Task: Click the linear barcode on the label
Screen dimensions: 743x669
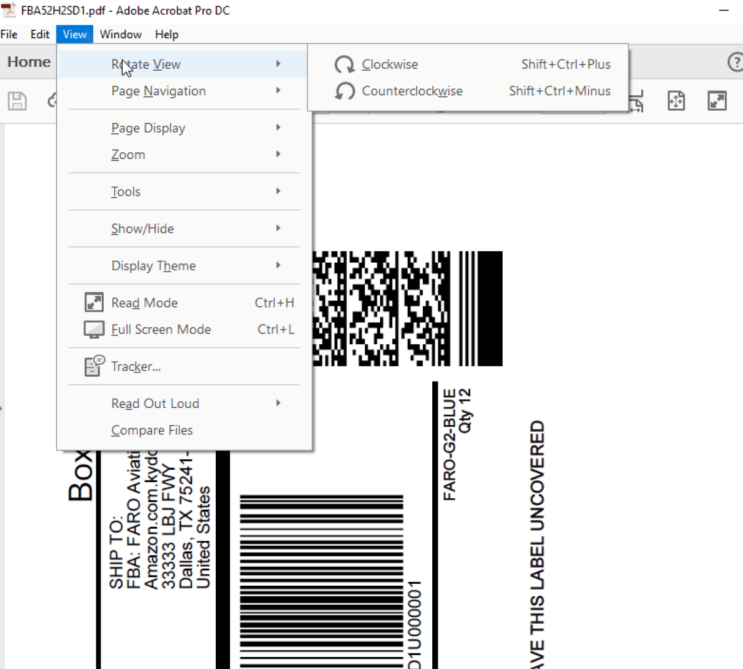Action: click(x=321, y=582)
